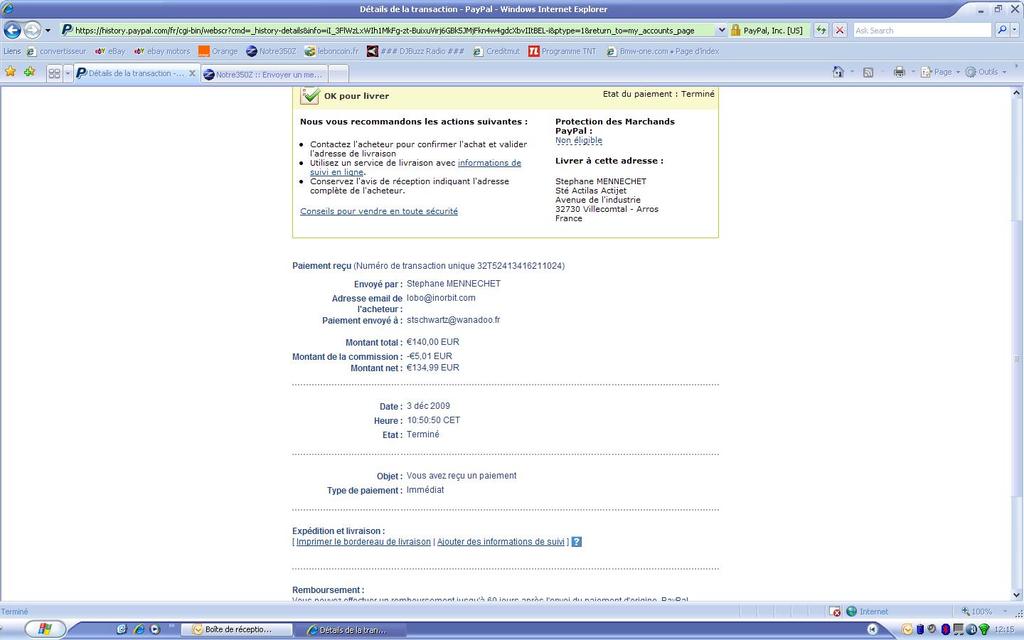Expand the address bar URL dropdown
The width and height of the screenshot is (1024, 640).
(722, 30)
